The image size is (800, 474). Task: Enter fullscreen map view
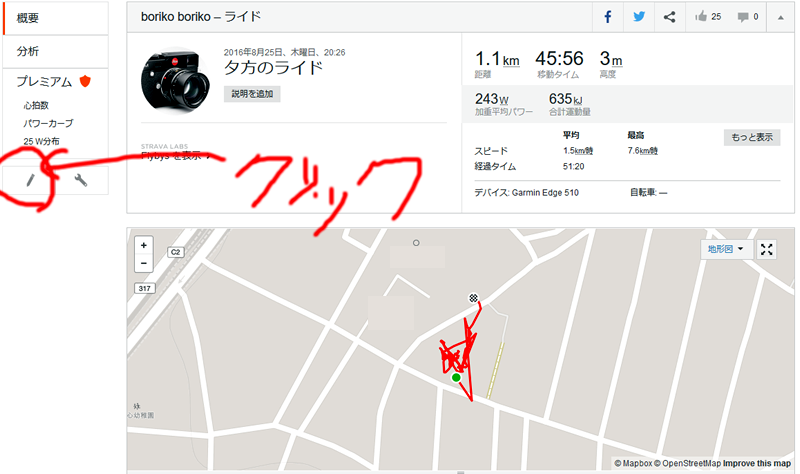click(766, 249)
